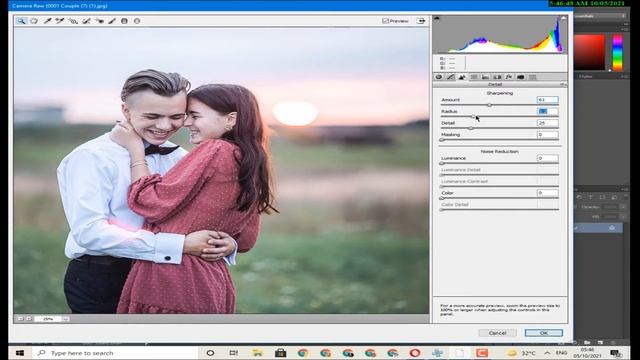
Task: Toggle shadow clipping warning on histogram
Action: [437, 18]
